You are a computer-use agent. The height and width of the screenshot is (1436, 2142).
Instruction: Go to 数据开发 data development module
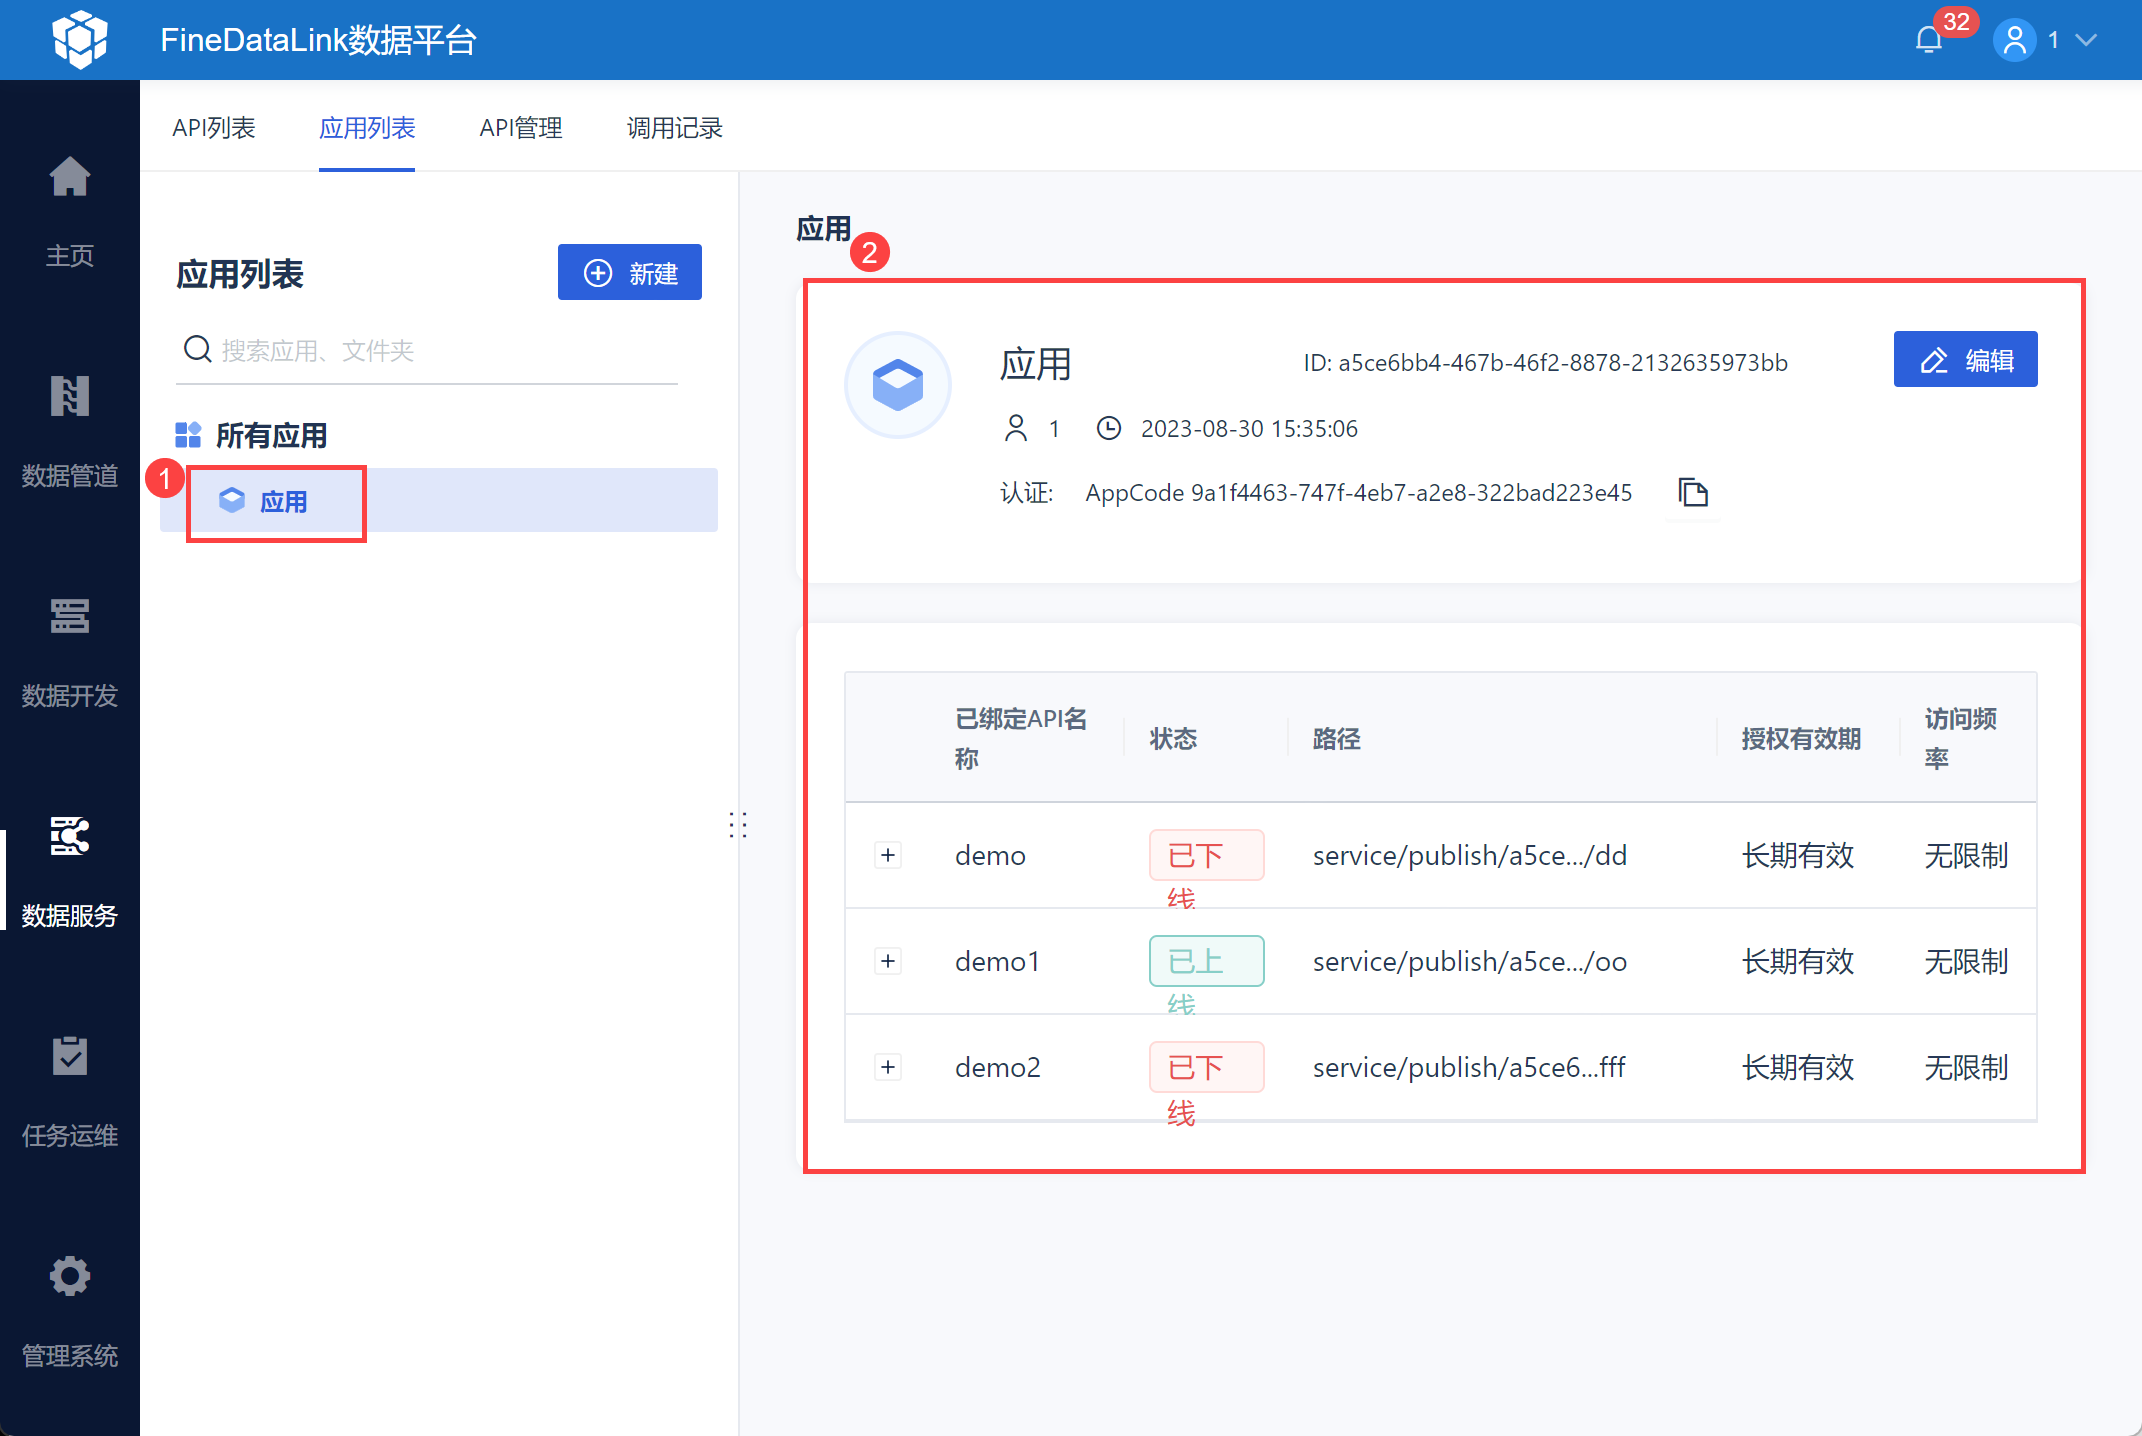tap(70, 618)
